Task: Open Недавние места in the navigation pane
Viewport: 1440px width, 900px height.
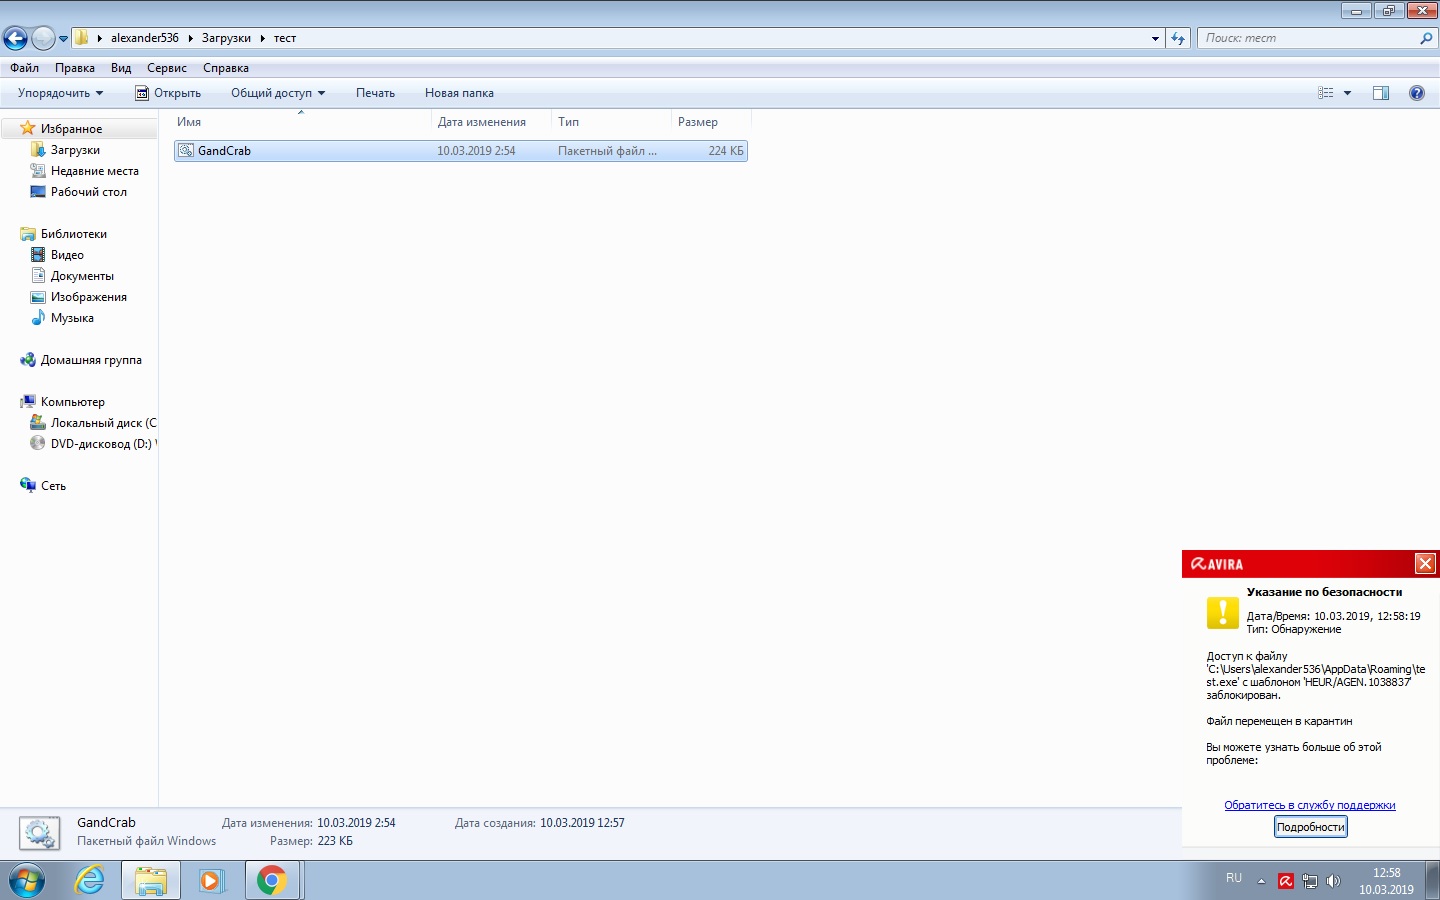Action: (94, 171)
